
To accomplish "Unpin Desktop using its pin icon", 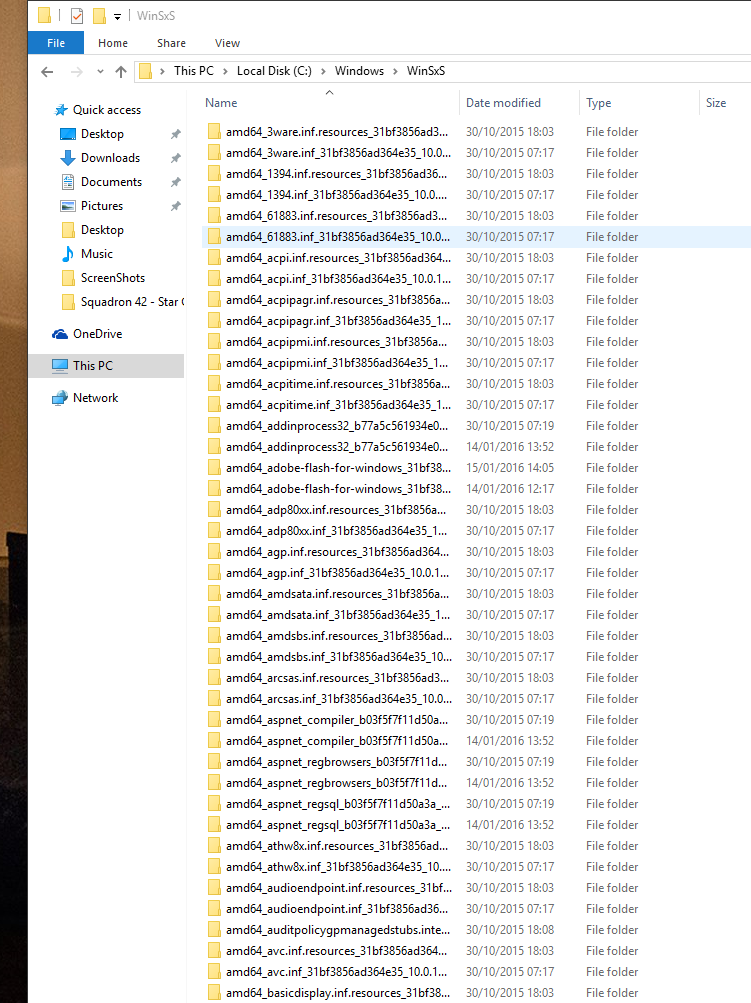I will click(175, 134).
